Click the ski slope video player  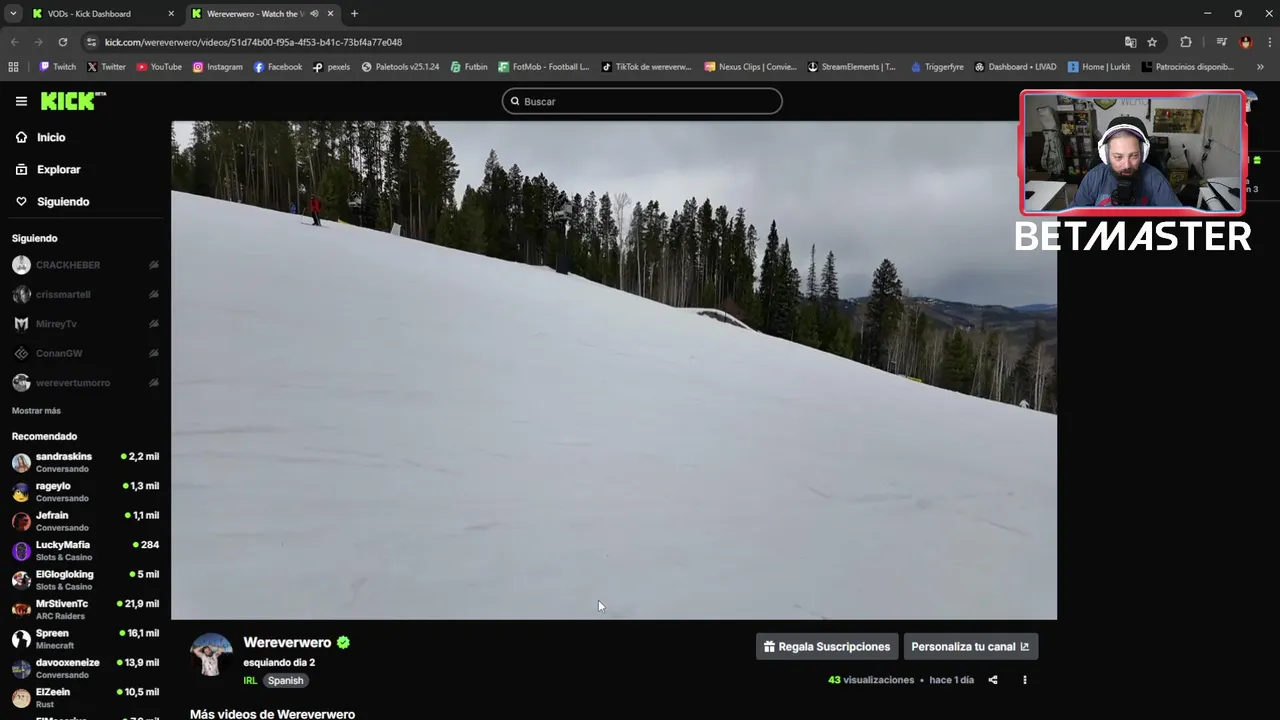[x=614, y=370]
